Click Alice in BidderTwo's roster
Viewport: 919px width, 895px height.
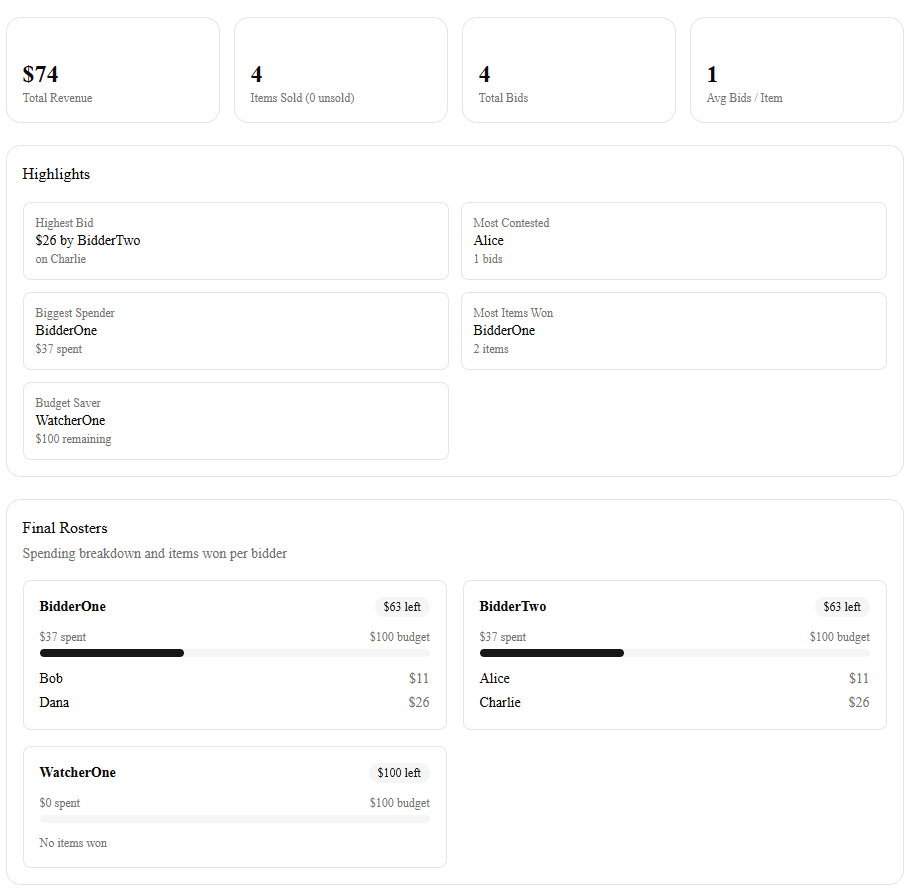pos(494,678)
